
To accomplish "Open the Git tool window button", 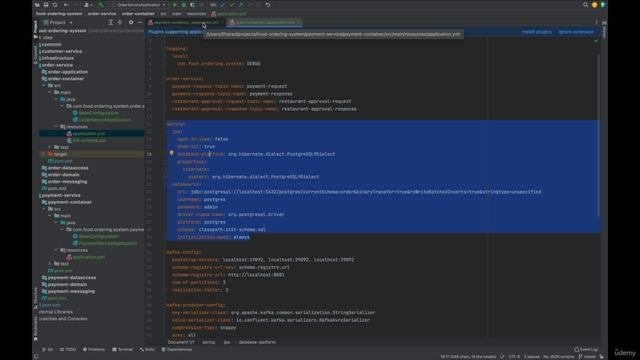I will (x=48, y=350).
